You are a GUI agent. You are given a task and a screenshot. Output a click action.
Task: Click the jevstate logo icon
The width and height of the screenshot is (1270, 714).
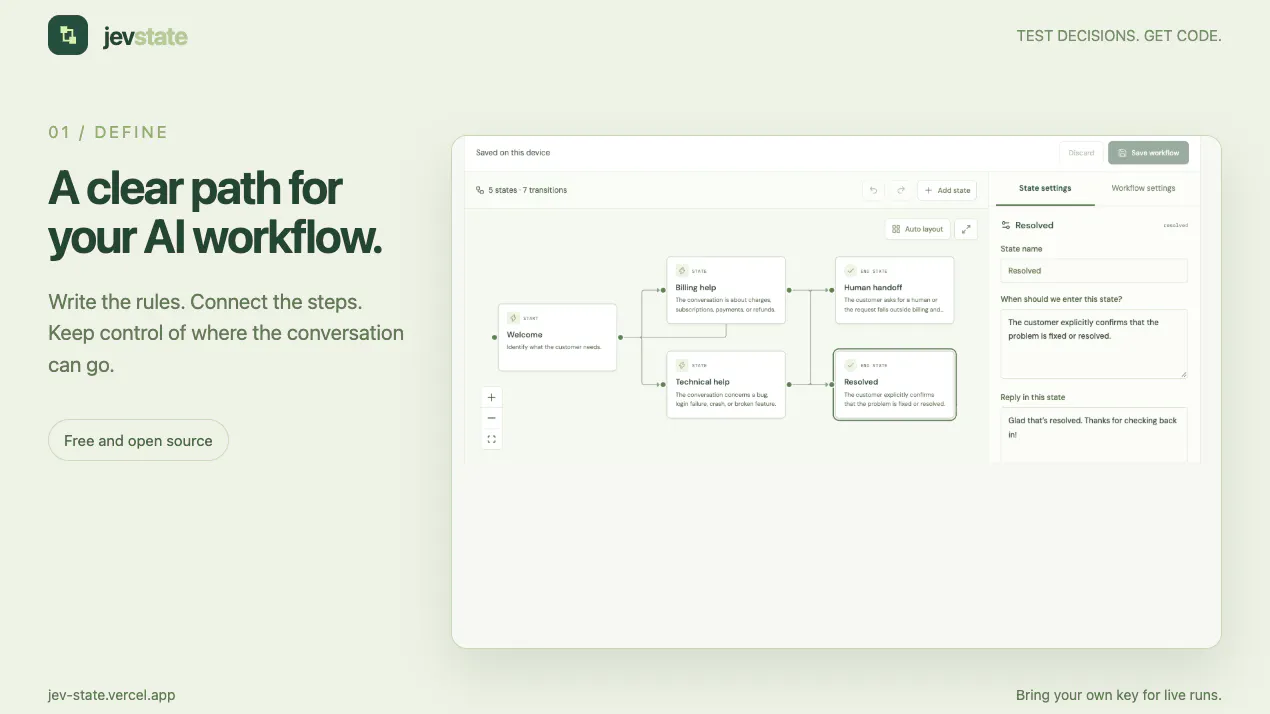pyautogui.click(x=68, y=35)
